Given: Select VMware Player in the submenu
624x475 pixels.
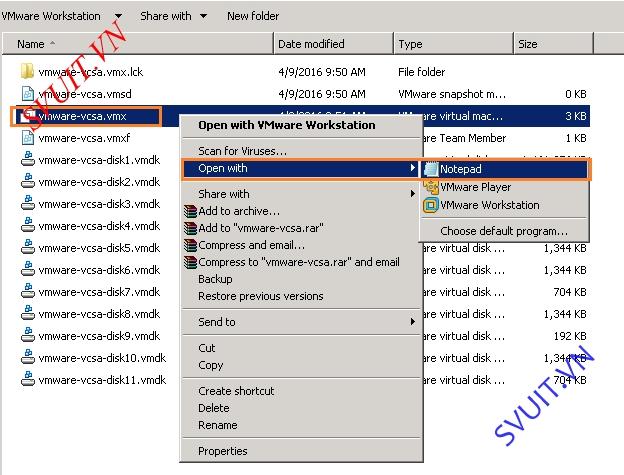Looking at the screenshot, I should click(x=476, y=187).
